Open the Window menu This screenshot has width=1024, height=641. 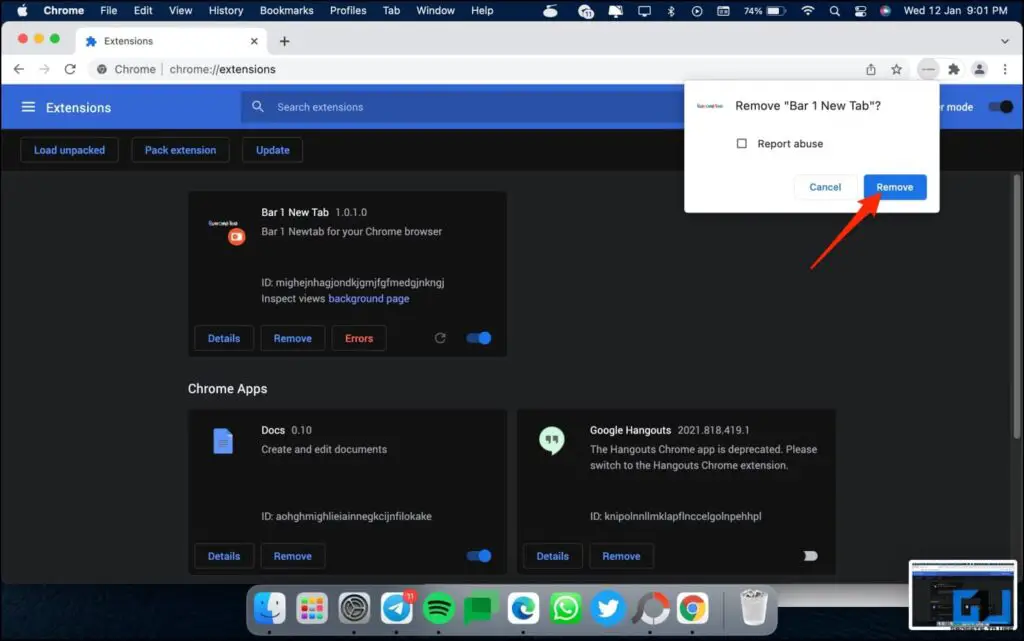click(436, 10)
